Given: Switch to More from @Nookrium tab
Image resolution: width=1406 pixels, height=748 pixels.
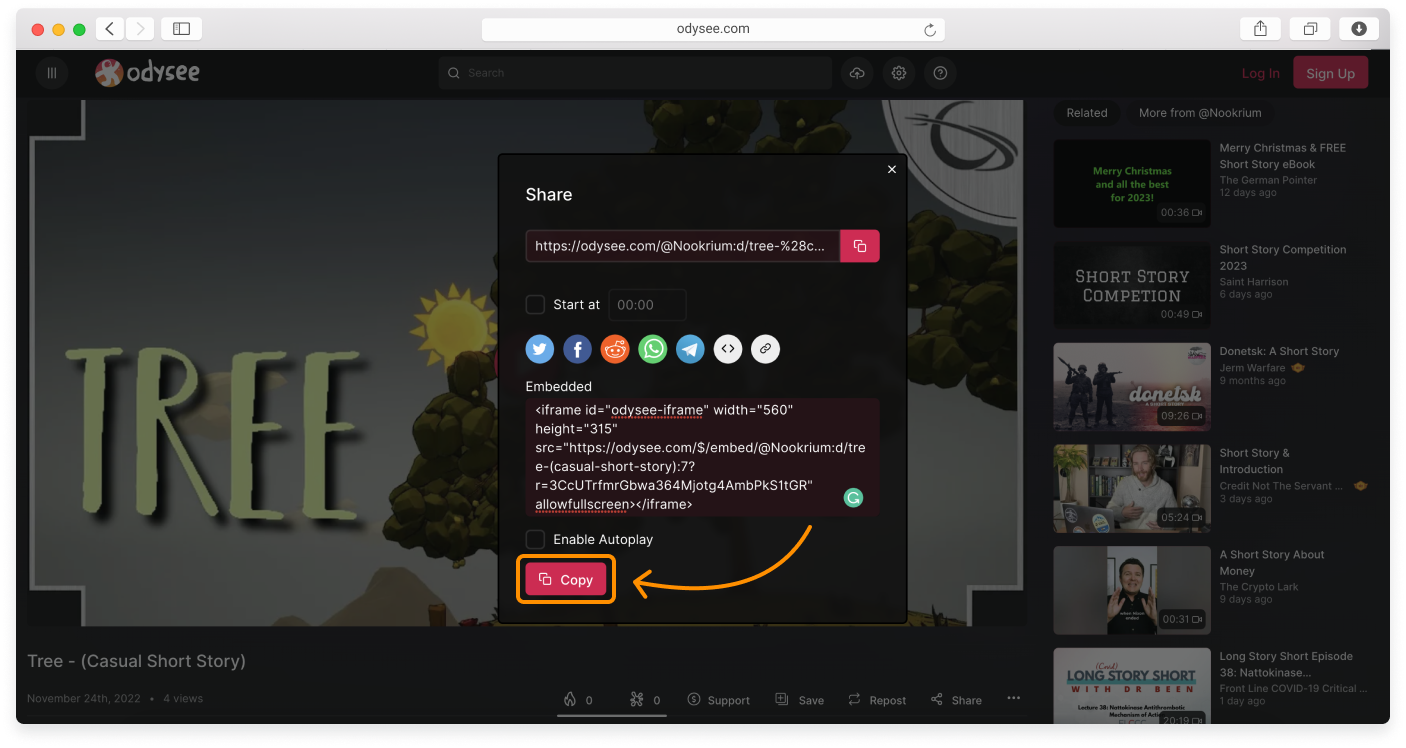Looking at the screenshot, I should 1200,112.
